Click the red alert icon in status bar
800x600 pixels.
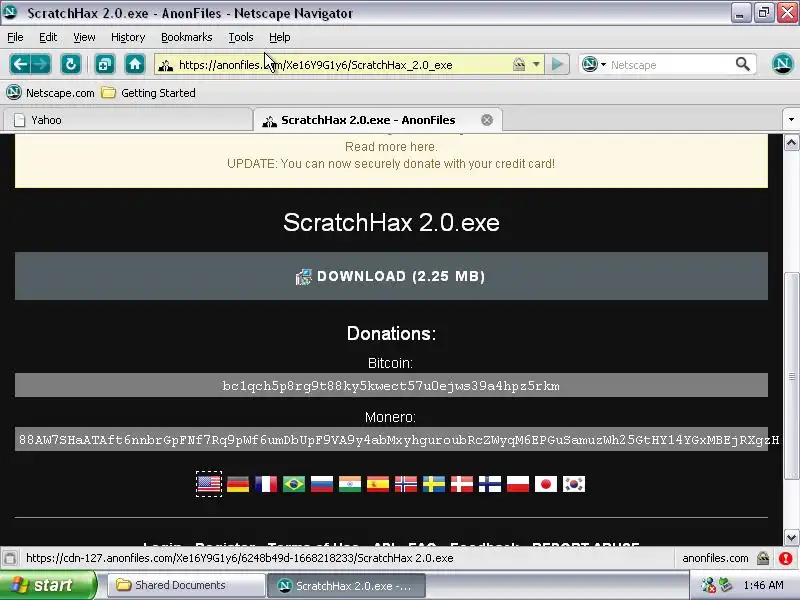[x=786, y=558]
